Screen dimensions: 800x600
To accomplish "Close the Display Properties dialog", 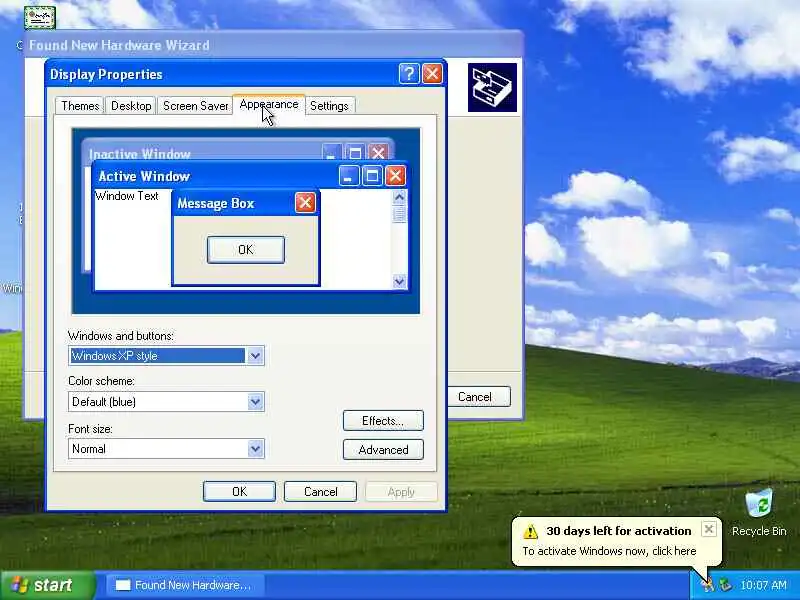I will click(x=433, y=74).
